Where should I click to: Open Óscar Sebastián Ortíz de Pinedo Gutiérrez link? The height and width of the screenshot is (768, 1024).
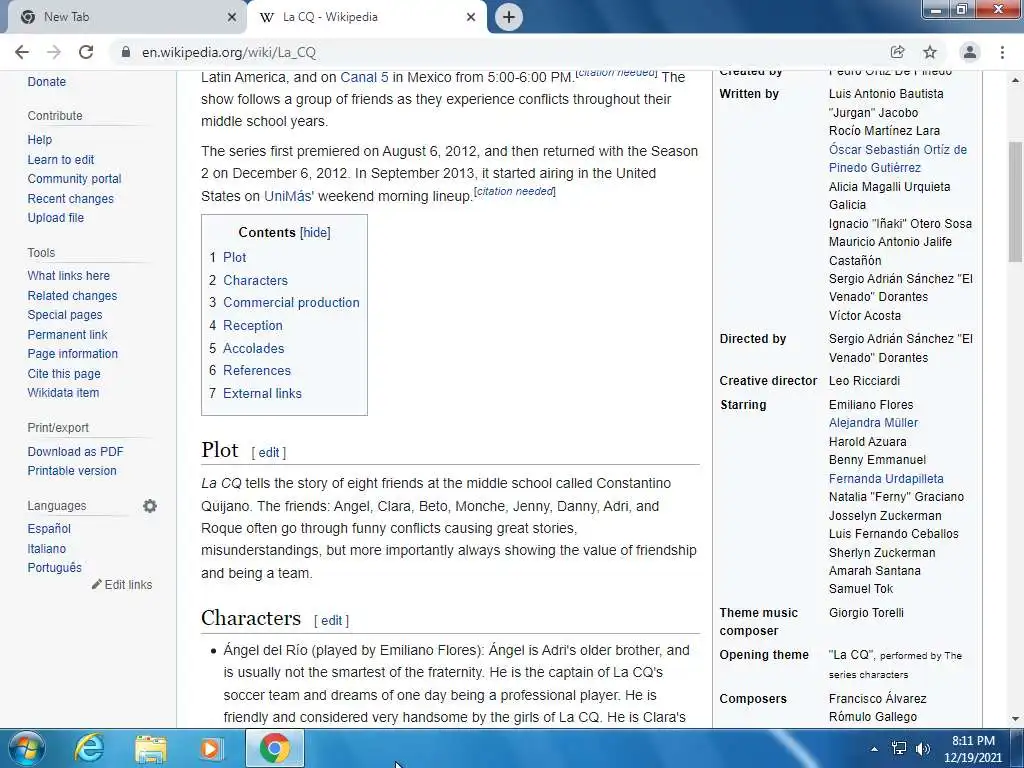pyautogui.click(x=897, y=159)
